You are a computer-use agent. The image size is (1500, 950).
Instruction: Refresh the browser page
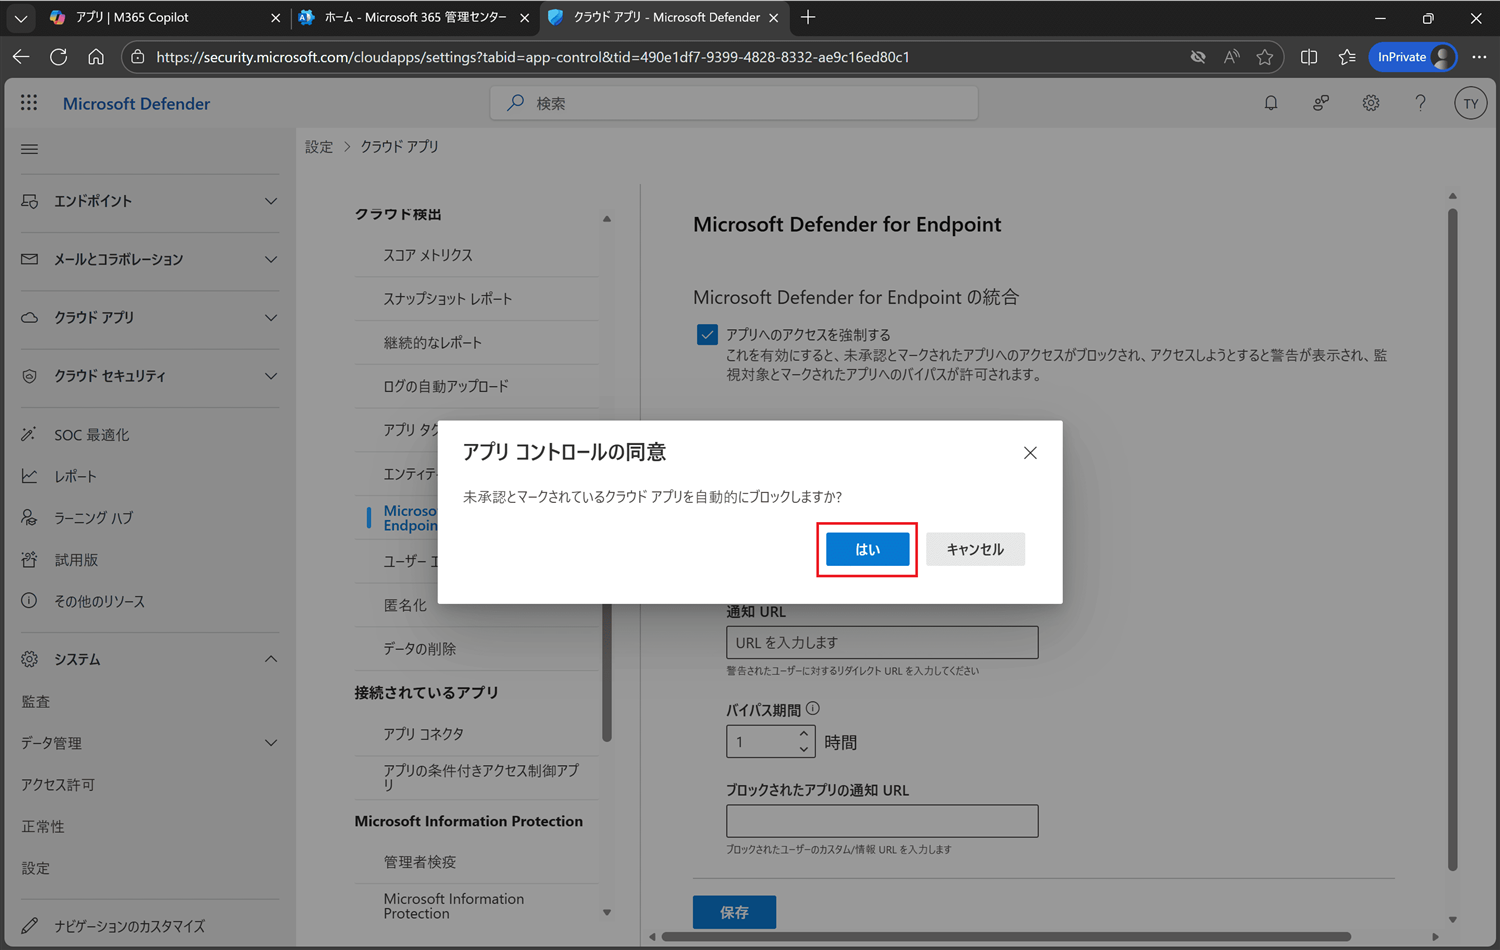58,57
